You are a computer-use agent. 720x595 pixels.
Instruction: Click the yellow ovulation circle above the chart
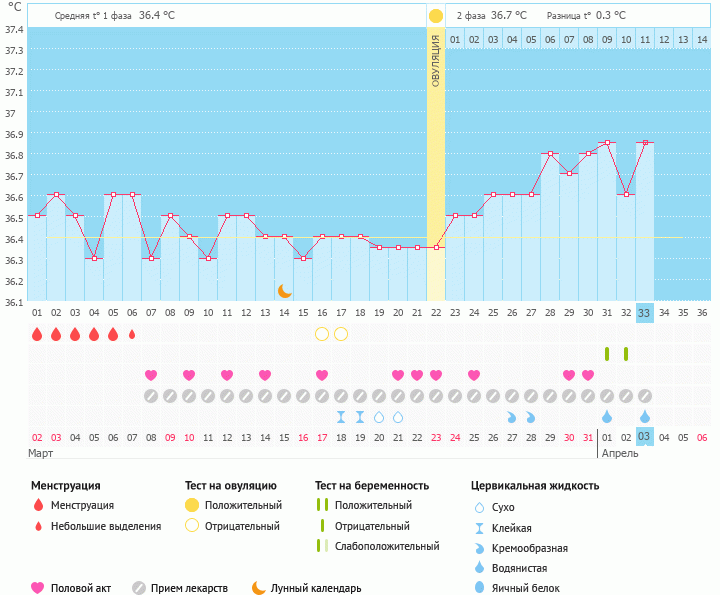tap(435, 16)
